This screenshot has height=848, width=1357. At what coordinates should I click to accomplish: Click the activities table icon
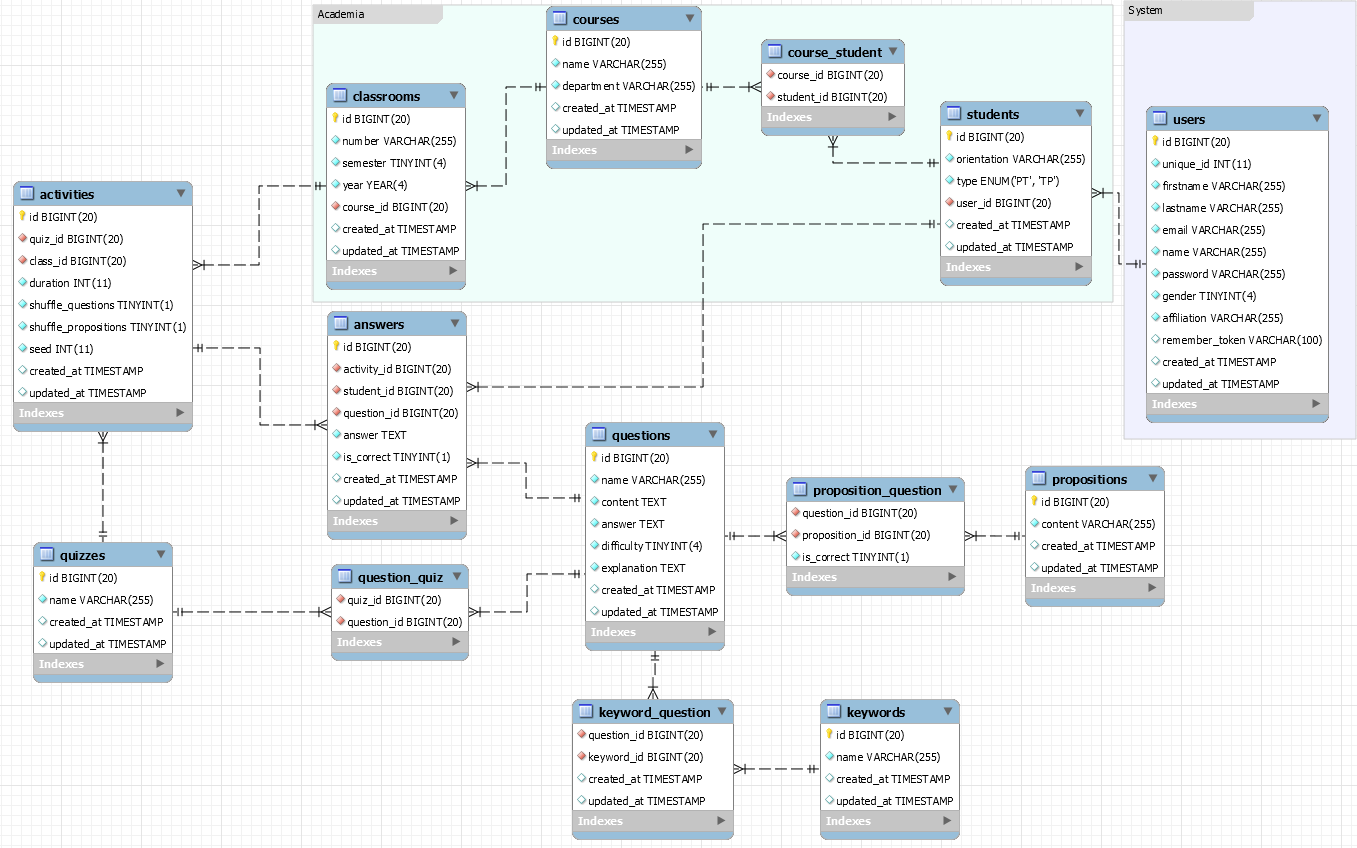tap(26, 194)
